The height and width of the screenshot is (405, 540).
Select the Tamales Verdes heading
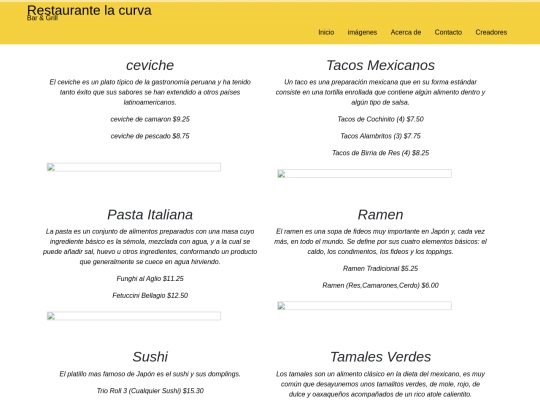click(380, 357)
